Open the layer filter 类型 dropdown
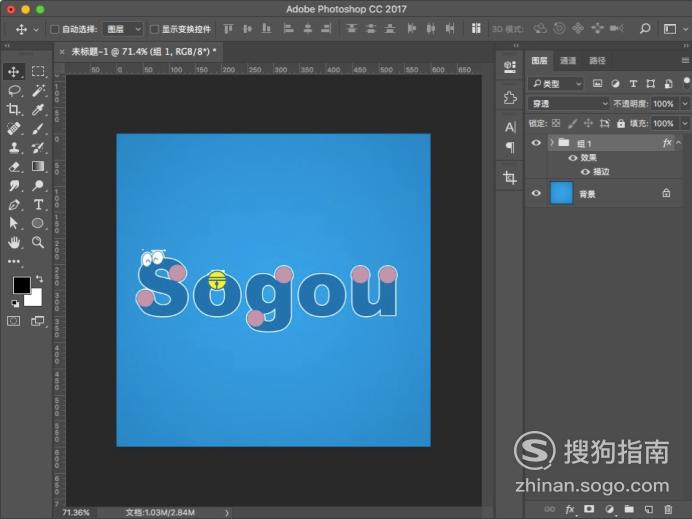The image size is (692, 519). (x=556, y=83)
